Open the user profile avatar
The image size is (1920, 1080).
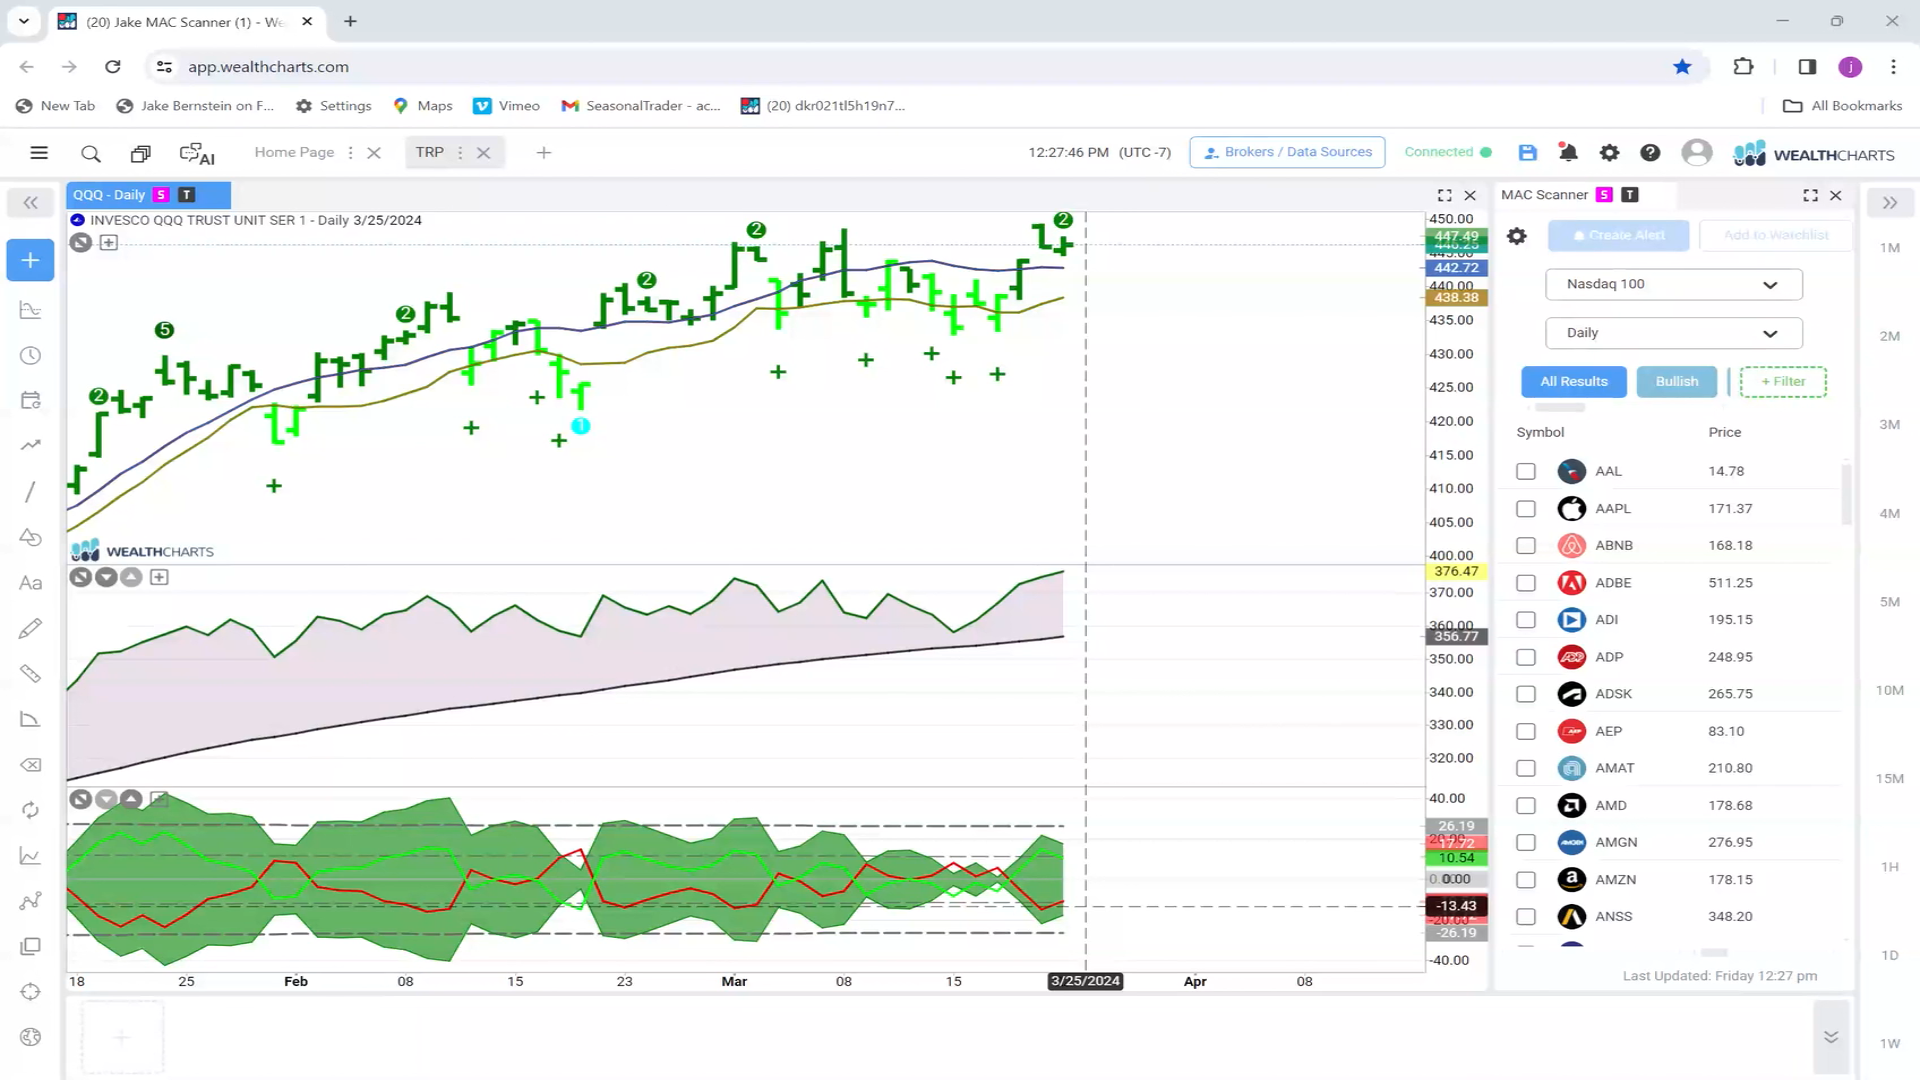pos(1696,152)
